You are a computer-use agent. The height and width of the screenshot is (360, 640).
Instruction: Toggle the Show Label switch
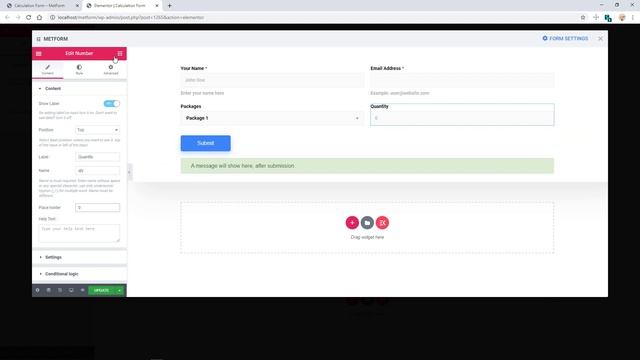(112, 103)
